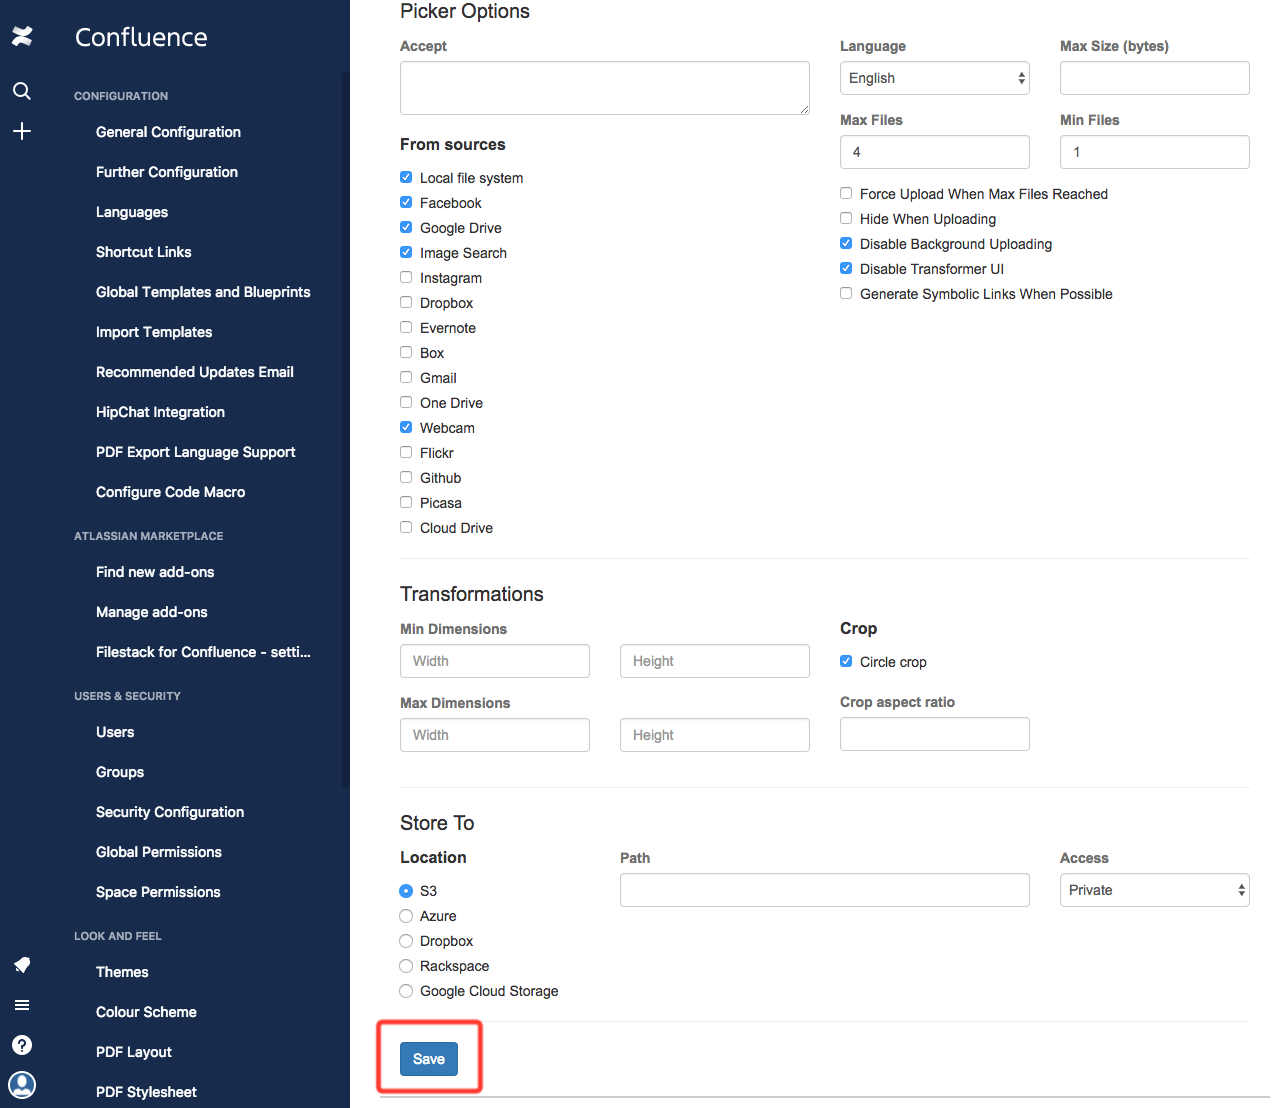Open the notifications megaphone icon
This screenshot has height=1108, width=1283.
[22, 965]
